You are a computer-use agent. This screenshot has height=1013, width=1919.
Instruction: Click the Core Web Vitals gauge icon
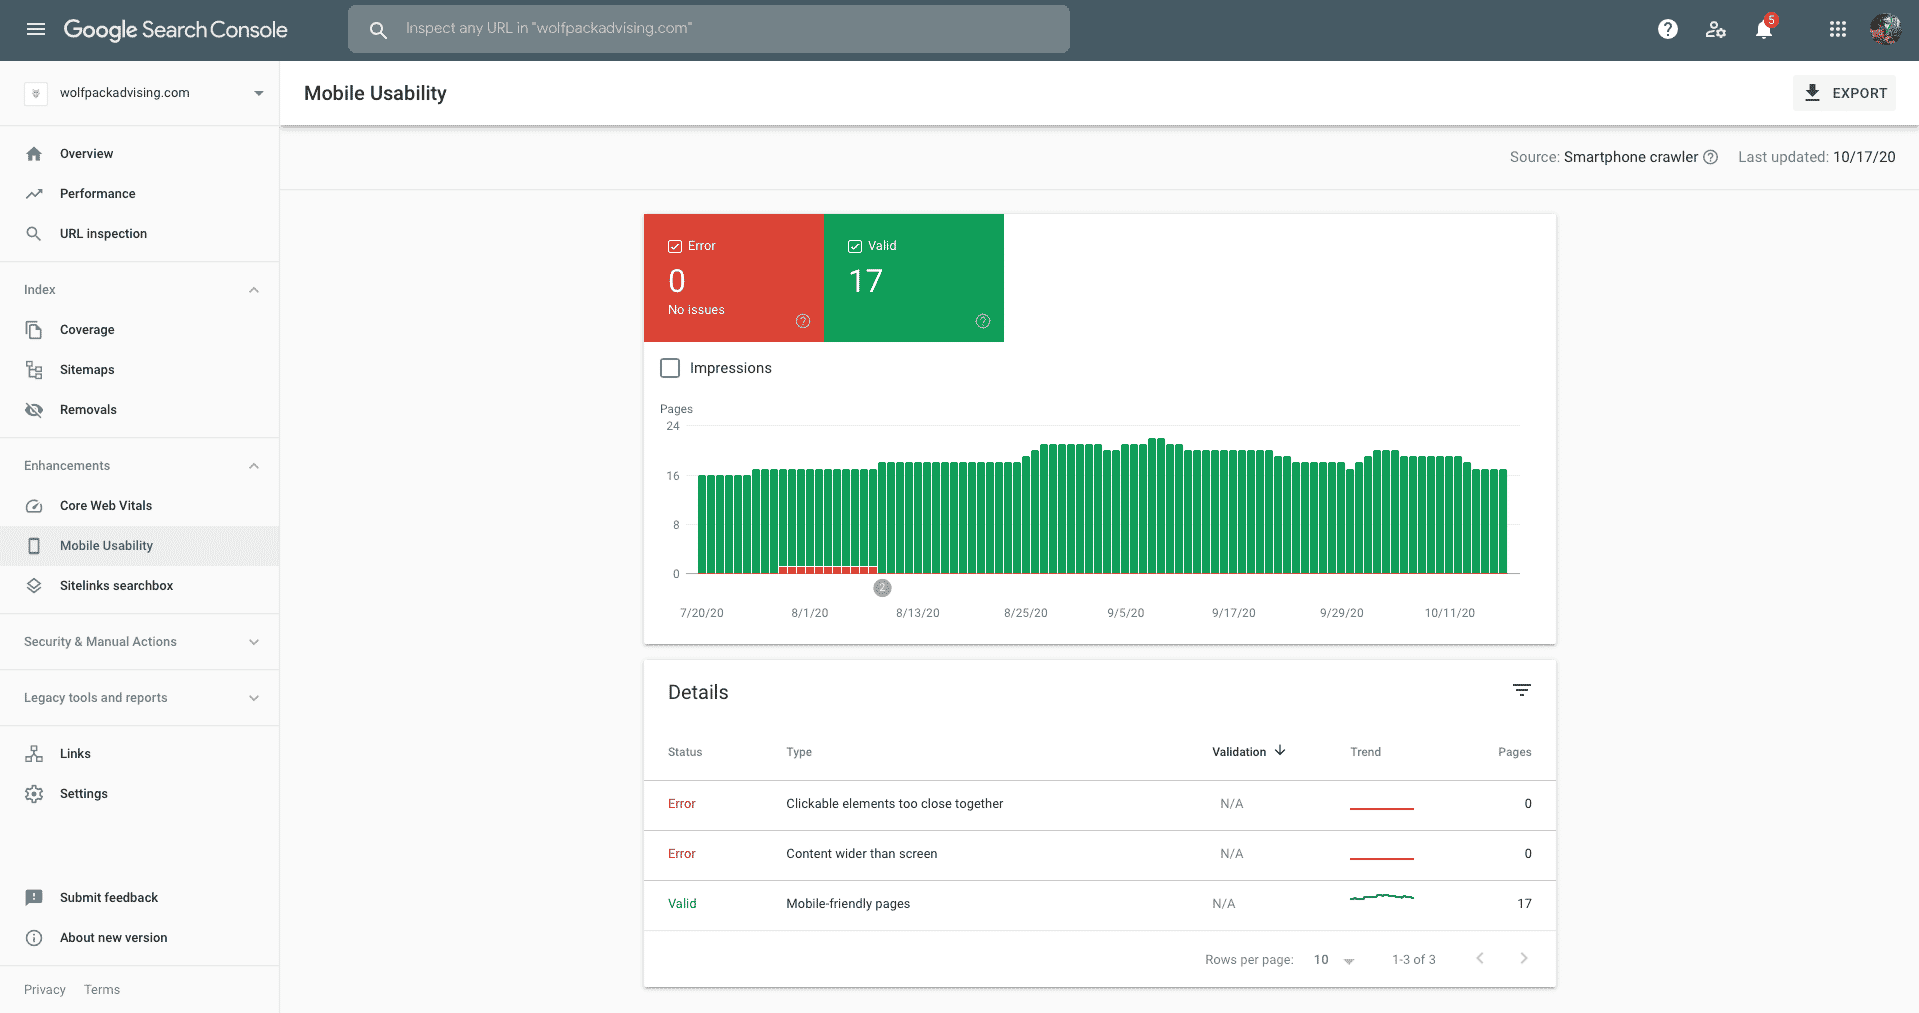coord(34,506)
